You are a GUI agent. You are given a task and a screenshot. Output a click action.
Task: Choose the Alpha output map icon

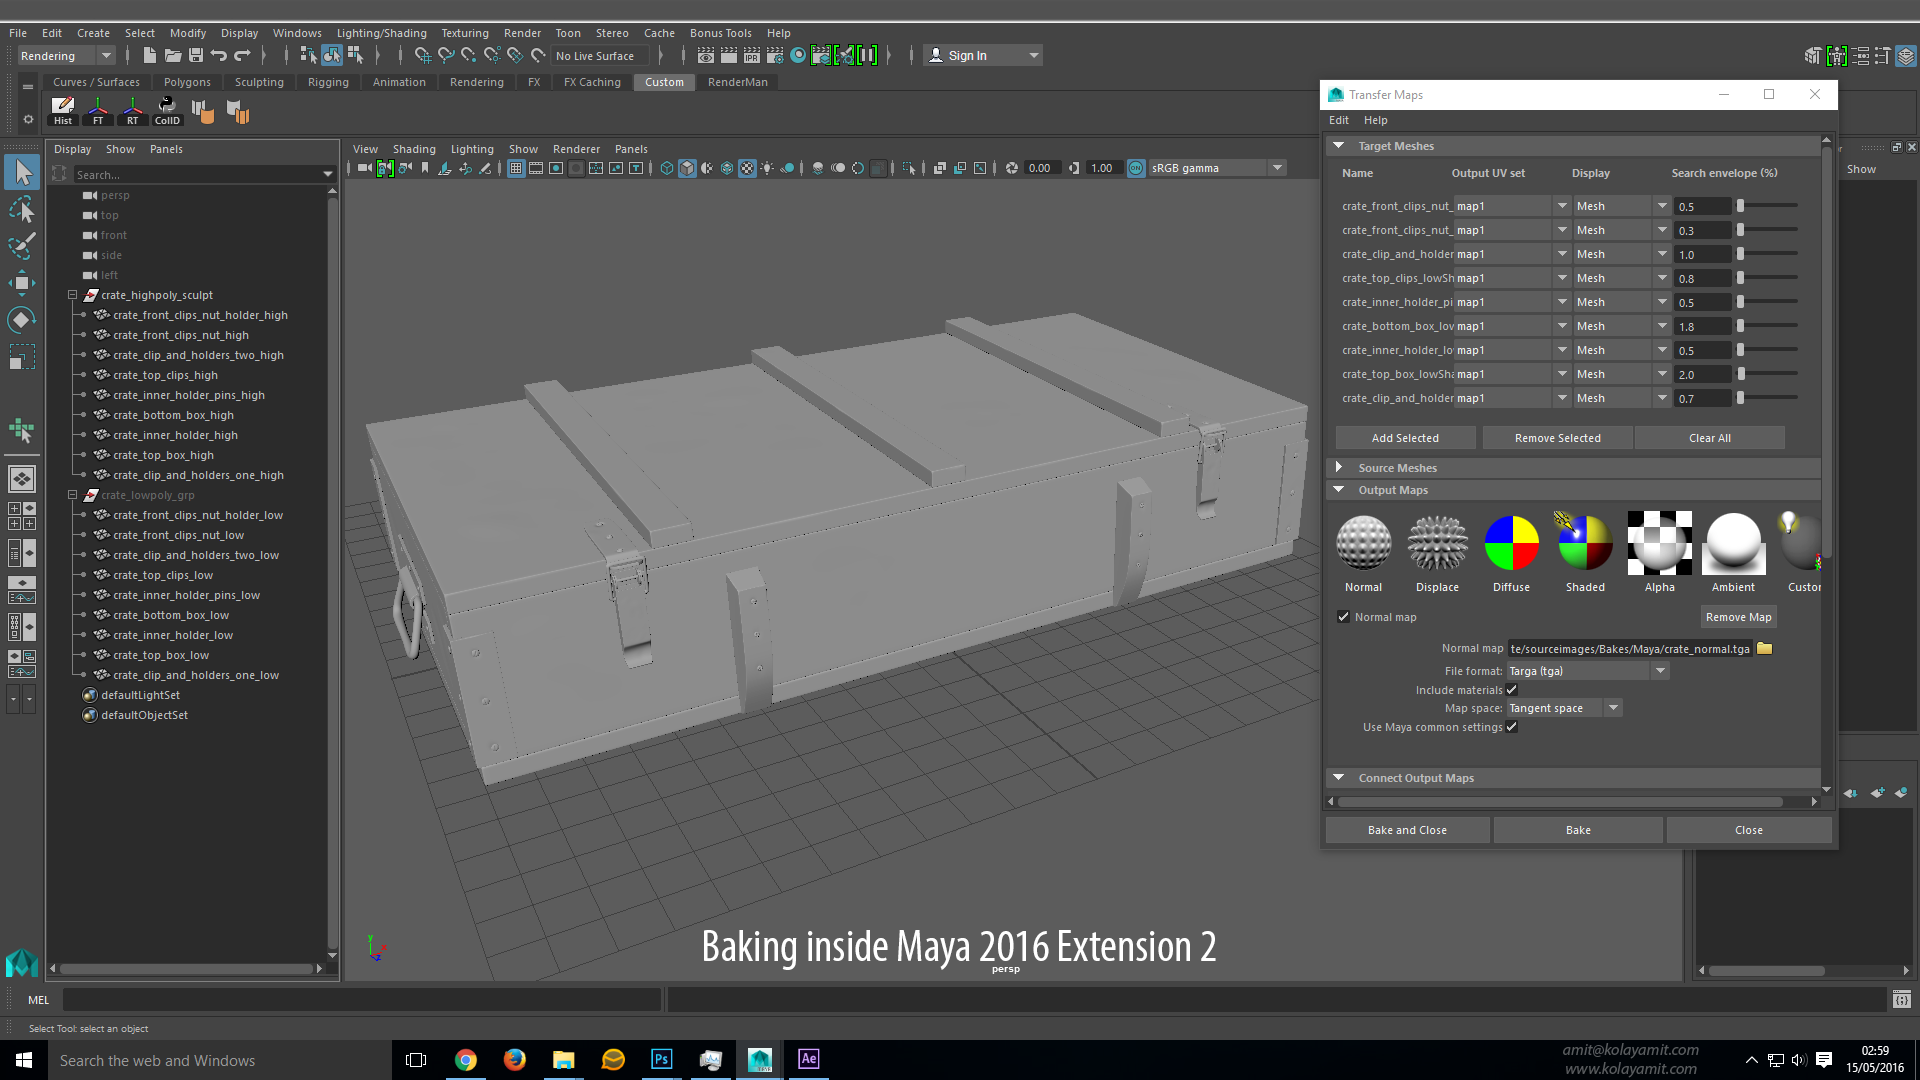[x=1659, y=543]
